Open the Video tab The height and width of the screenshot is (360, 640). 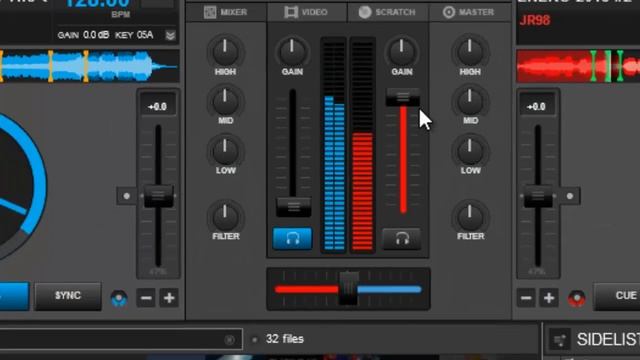[307, 12]
